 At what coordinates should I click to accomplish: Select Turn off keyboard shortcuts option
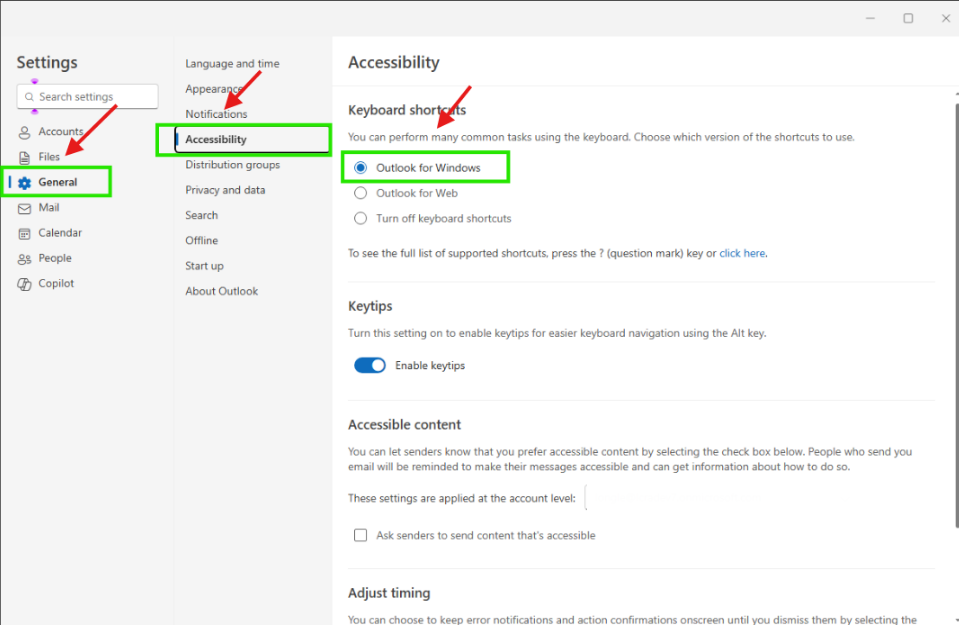361,218
